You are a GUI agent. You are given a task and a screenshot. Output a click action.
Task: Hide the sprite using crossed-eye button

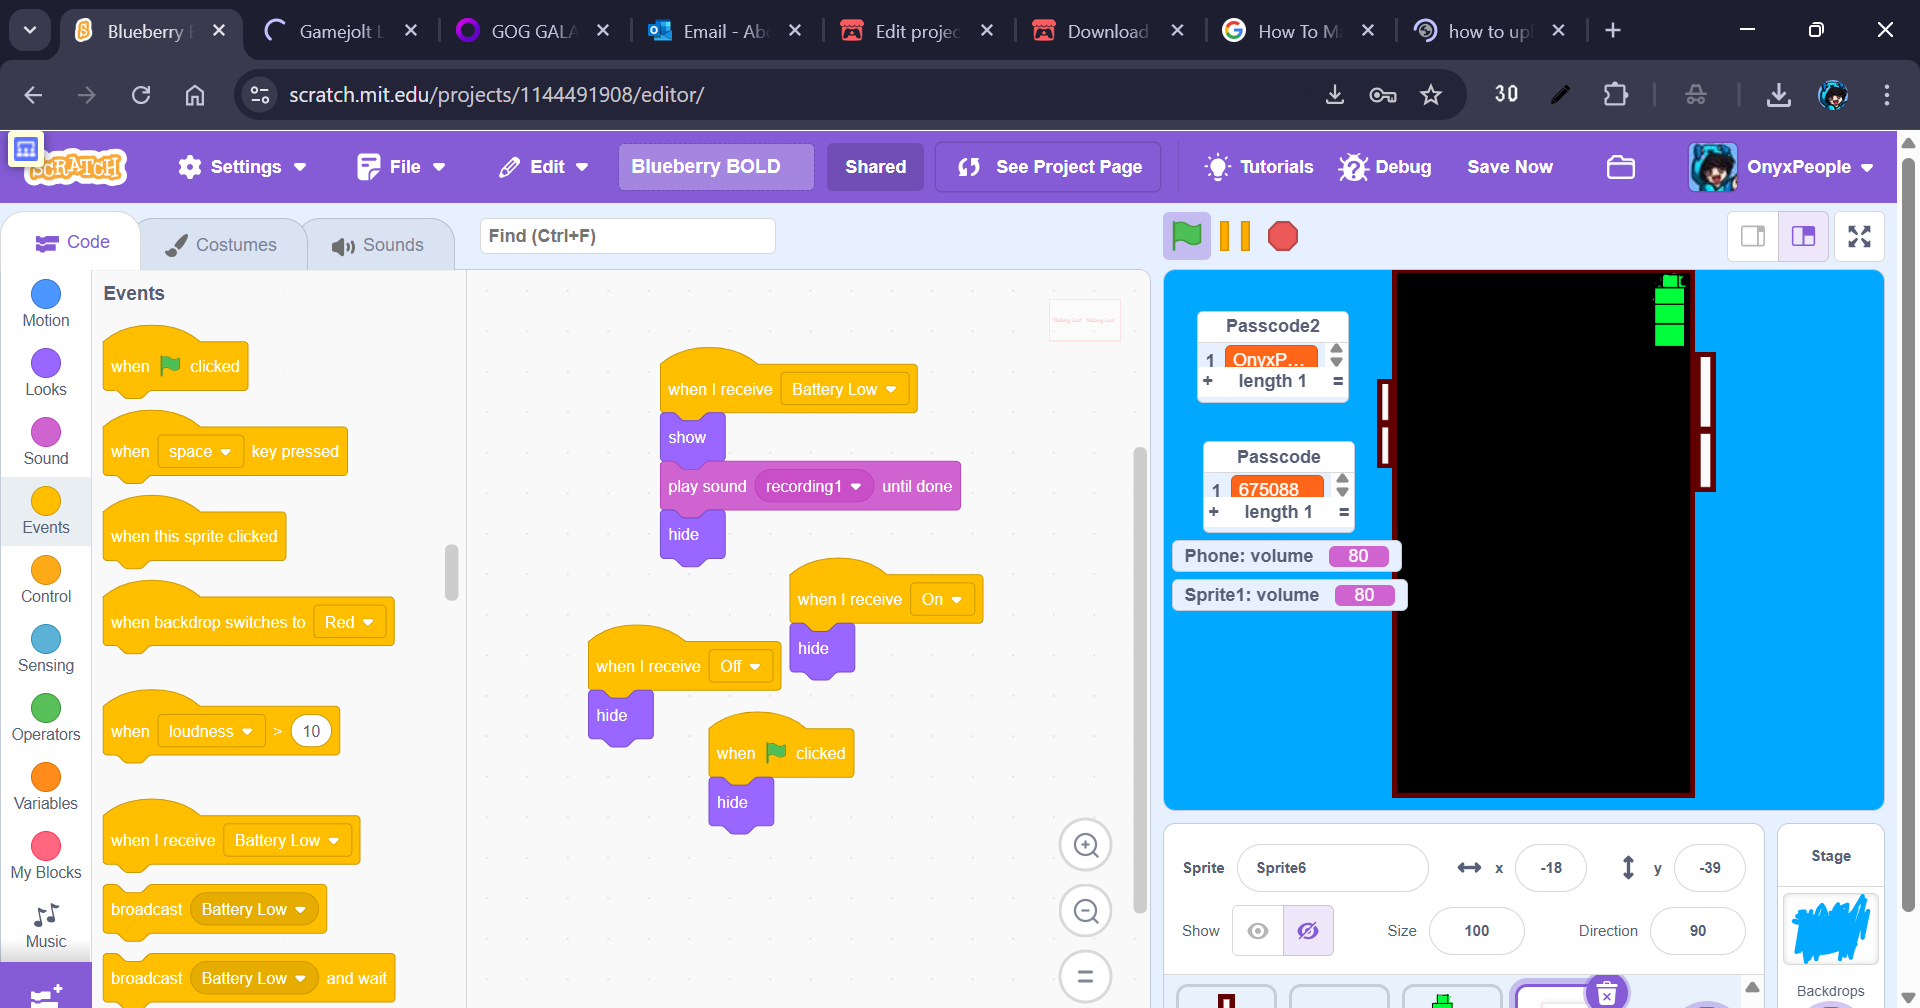[1308, 931]
